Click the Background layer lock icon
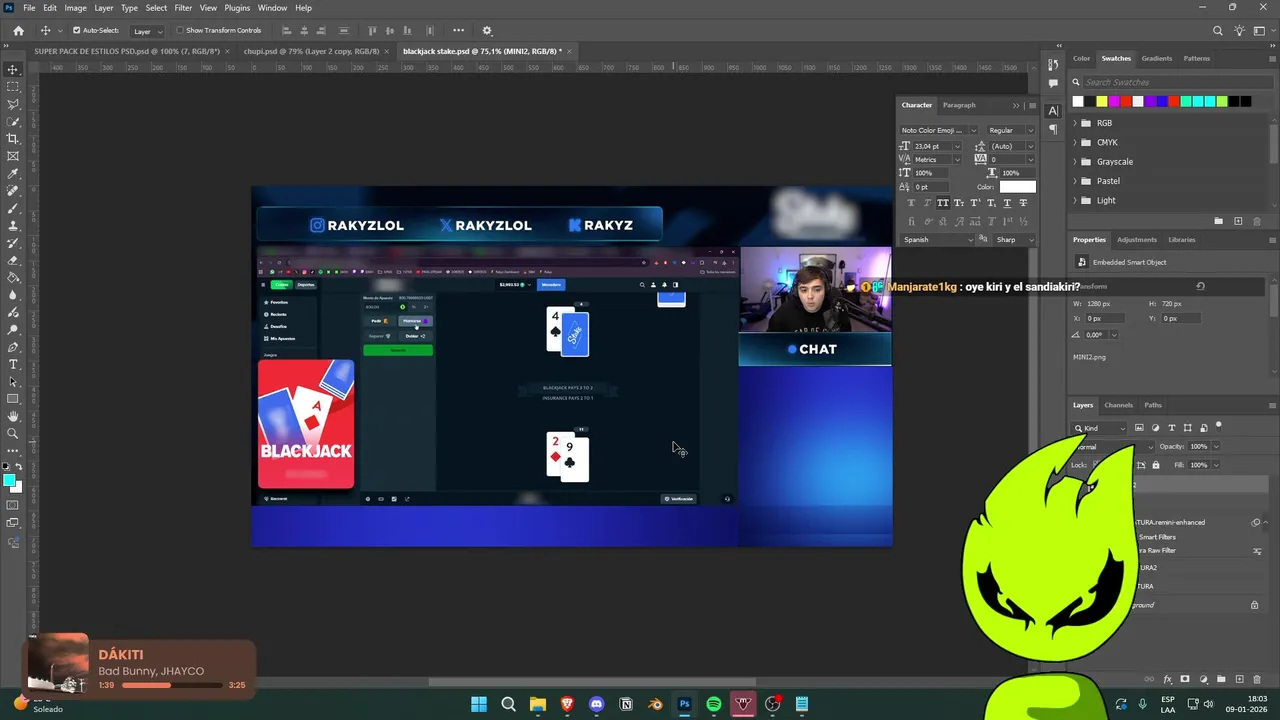 tap(1255, 605)
